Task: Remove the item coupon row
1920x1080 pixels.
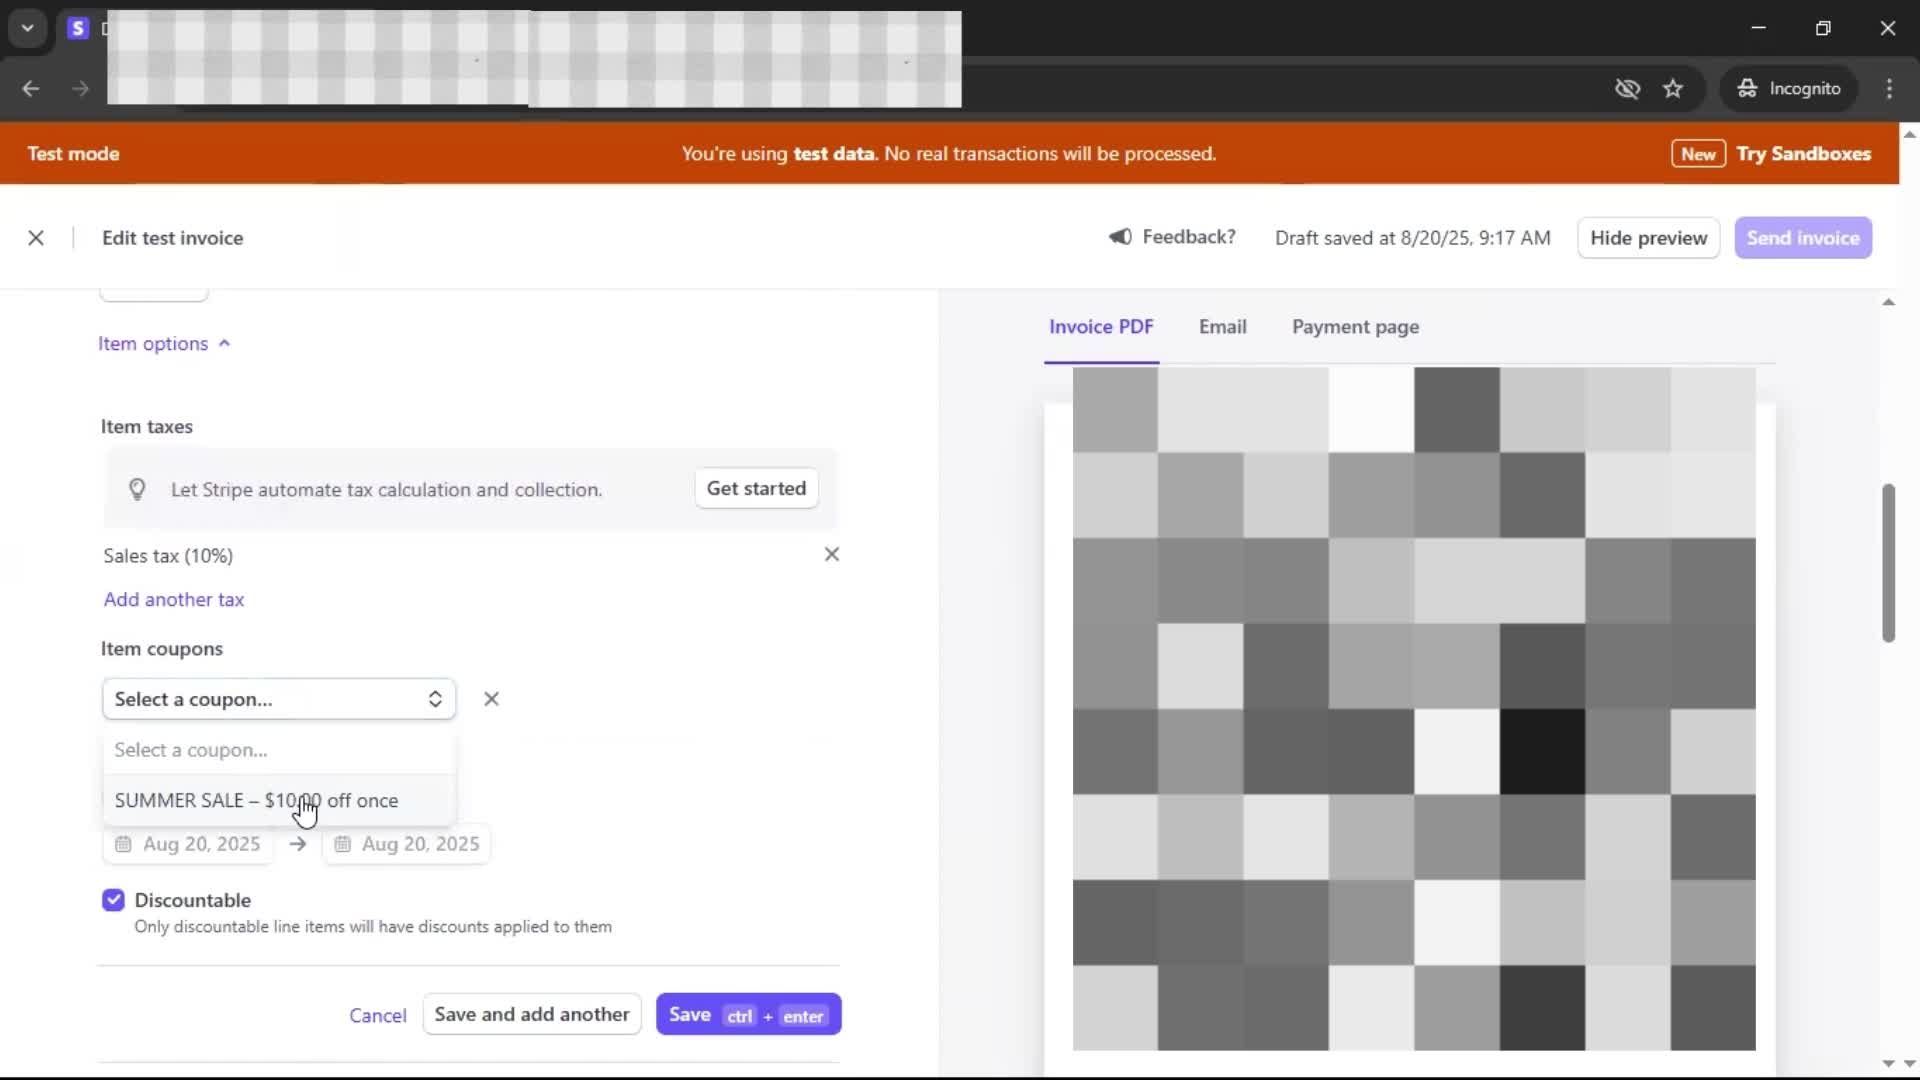Action: click(491, 699)
